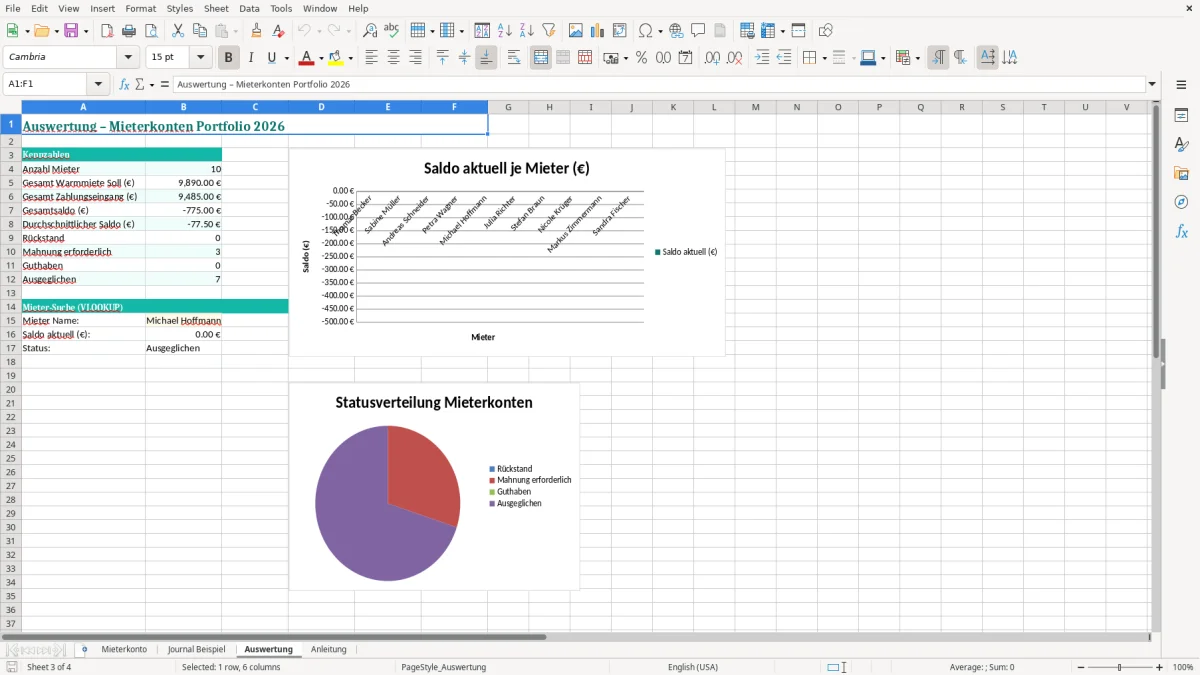The height and width of the screenshot is (675, 1200).
Task: Toggle Freeze Rows and Columns
Action: (767, 31)
